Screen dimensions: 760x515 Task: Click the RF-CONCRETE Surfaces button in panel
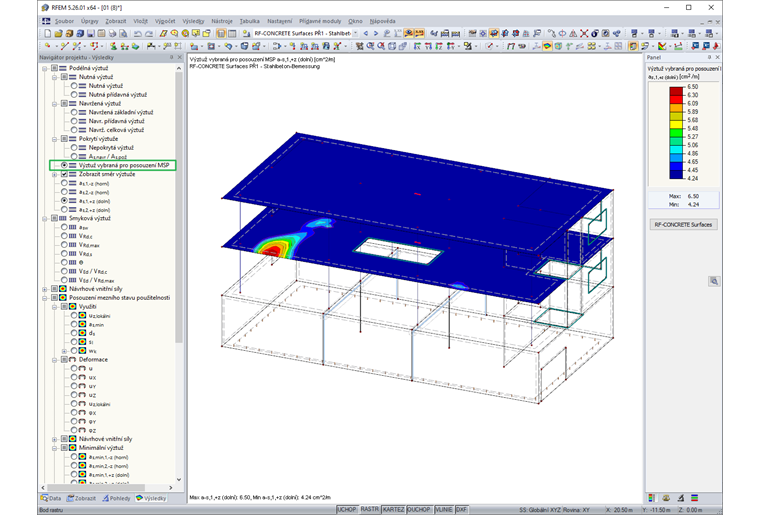pyautogui.click(x=683, y=224)
